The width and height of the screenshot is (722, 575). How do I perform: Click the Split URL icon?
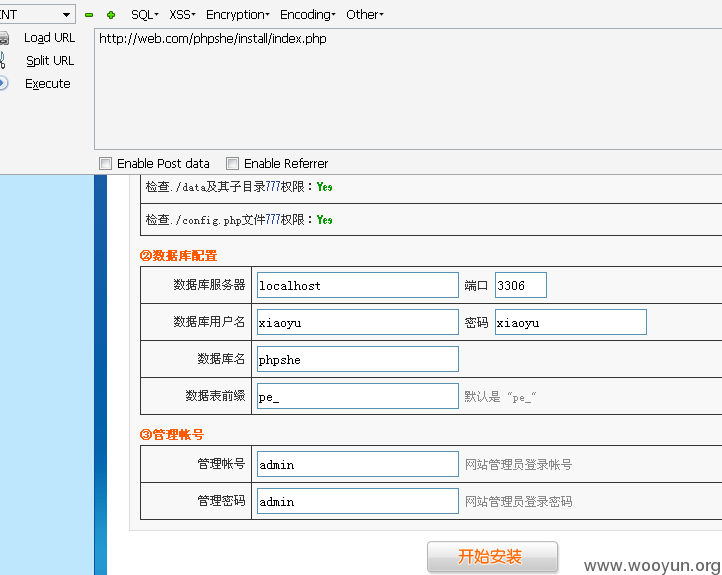(x=3, y=61)
